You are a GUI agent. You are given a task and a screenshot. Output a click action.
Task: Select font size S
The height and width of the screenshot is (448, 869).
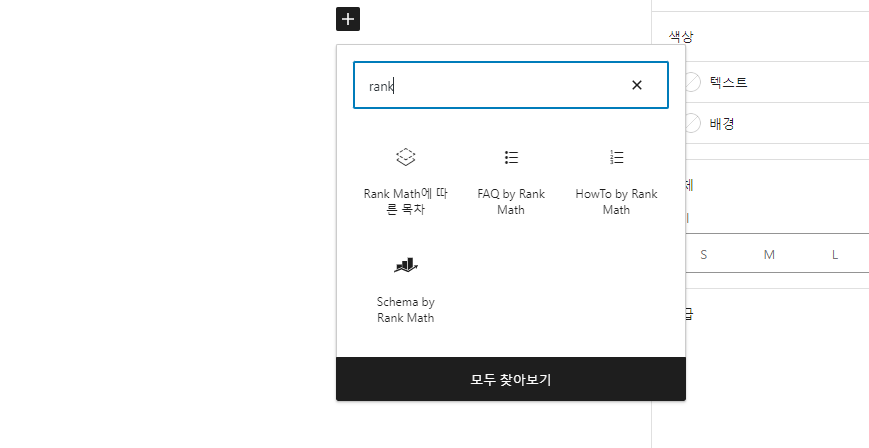tap(703, 254)
